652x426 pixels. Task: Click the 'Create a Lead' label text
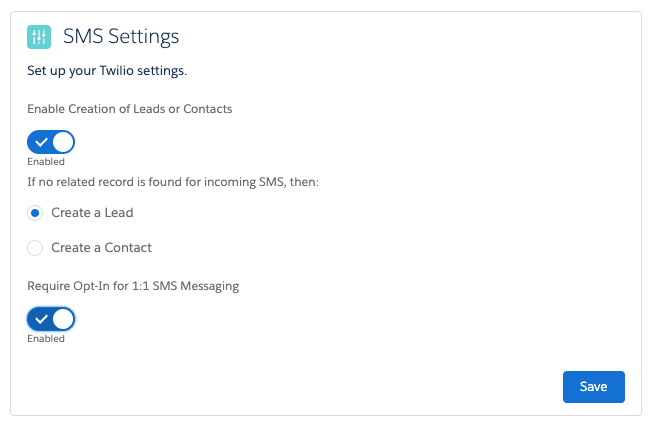click(92, 213)
